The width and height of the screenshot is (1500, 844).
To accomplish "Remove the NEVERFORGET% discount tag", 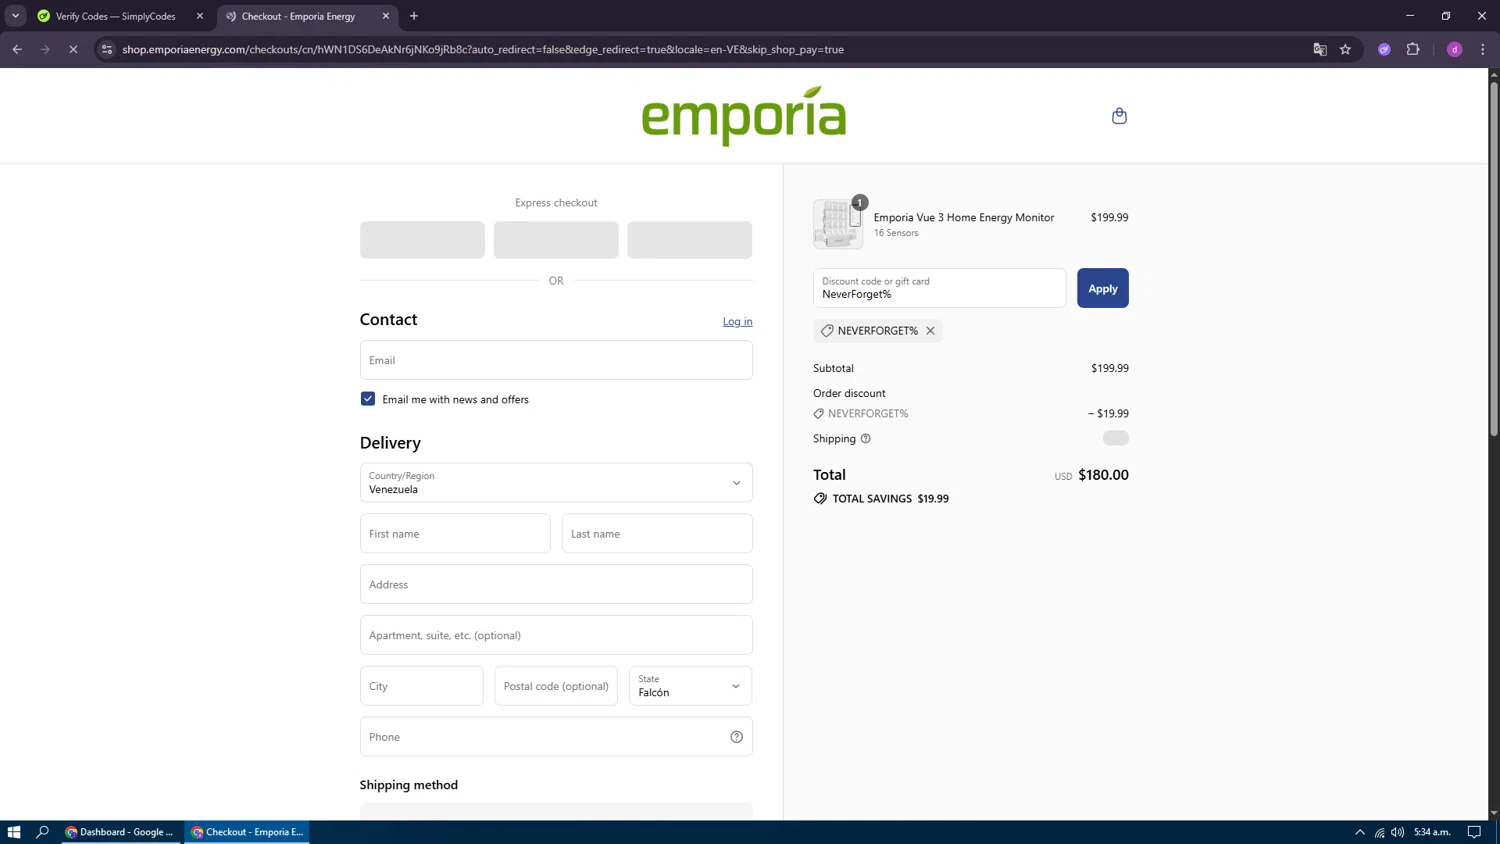I will (930, 331).
